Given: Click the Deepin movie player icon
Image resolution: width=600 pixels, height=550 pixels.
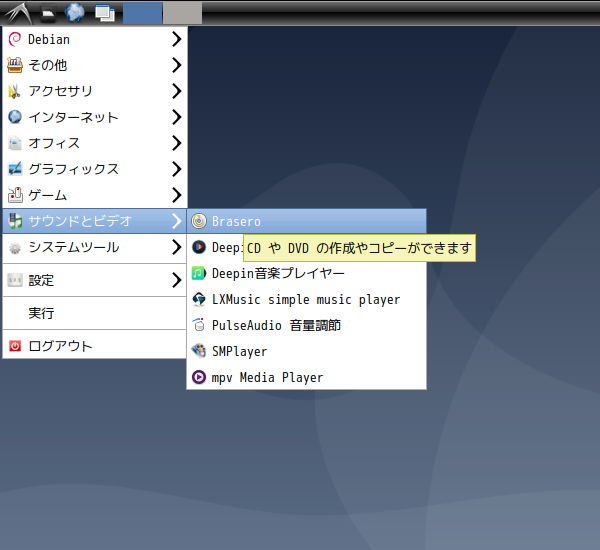Looking at the screenshot, I should (x=199, y=247).
